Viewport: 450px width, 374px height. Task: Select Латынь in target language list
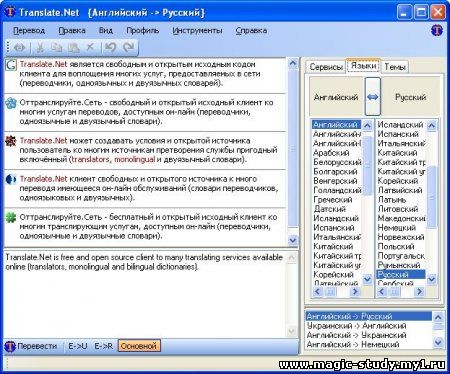click(x=401, y=200)
